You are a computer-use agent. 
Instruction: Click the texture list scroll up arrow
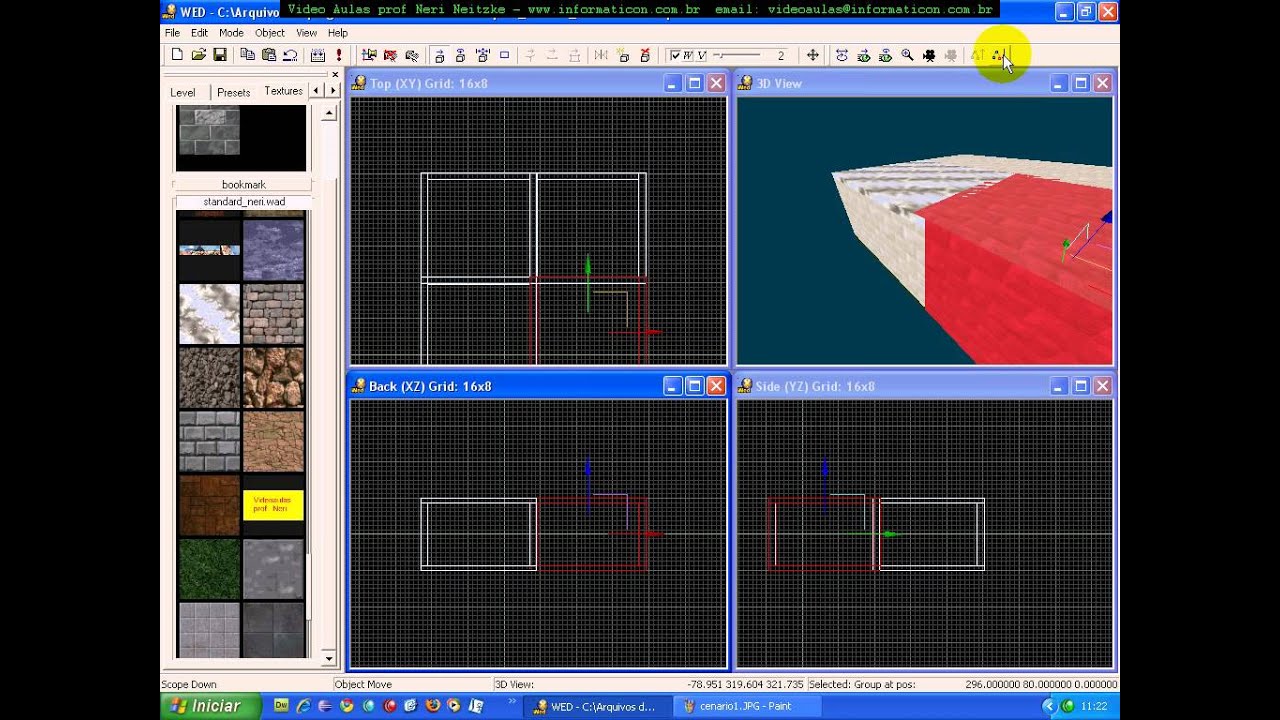point(329,113)
